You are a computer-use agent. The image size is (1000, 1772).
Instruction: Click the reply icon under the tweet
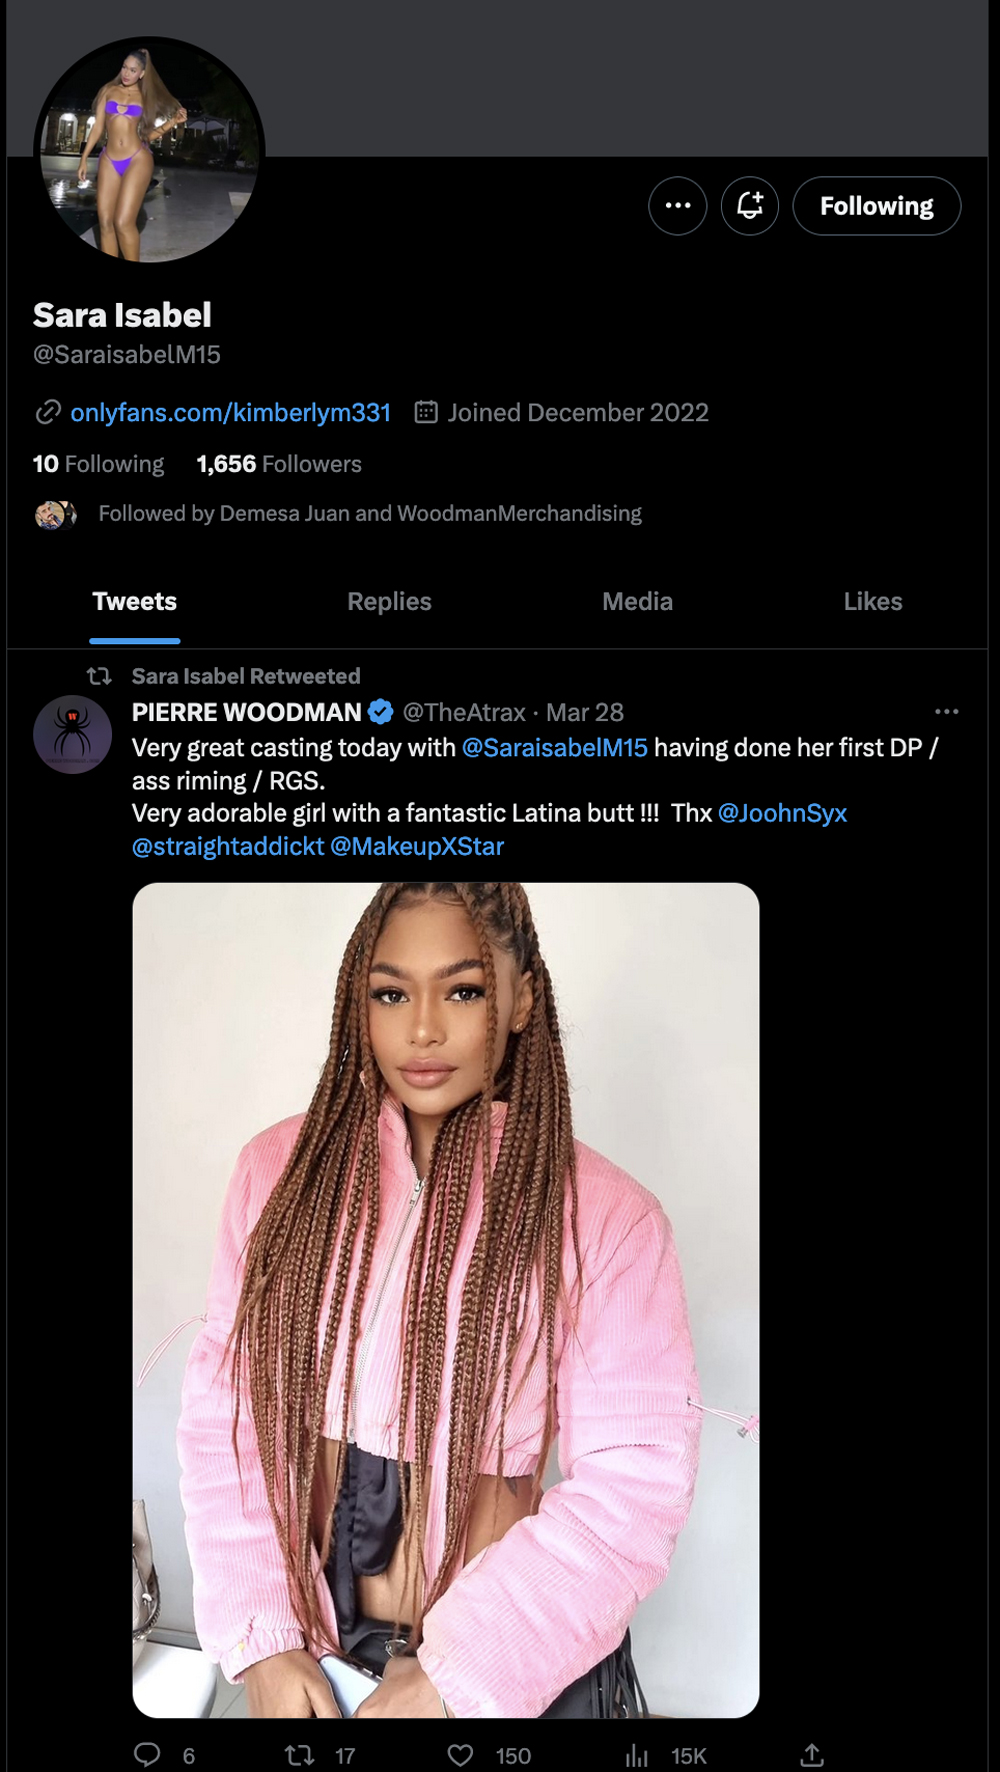[148, 1755]
